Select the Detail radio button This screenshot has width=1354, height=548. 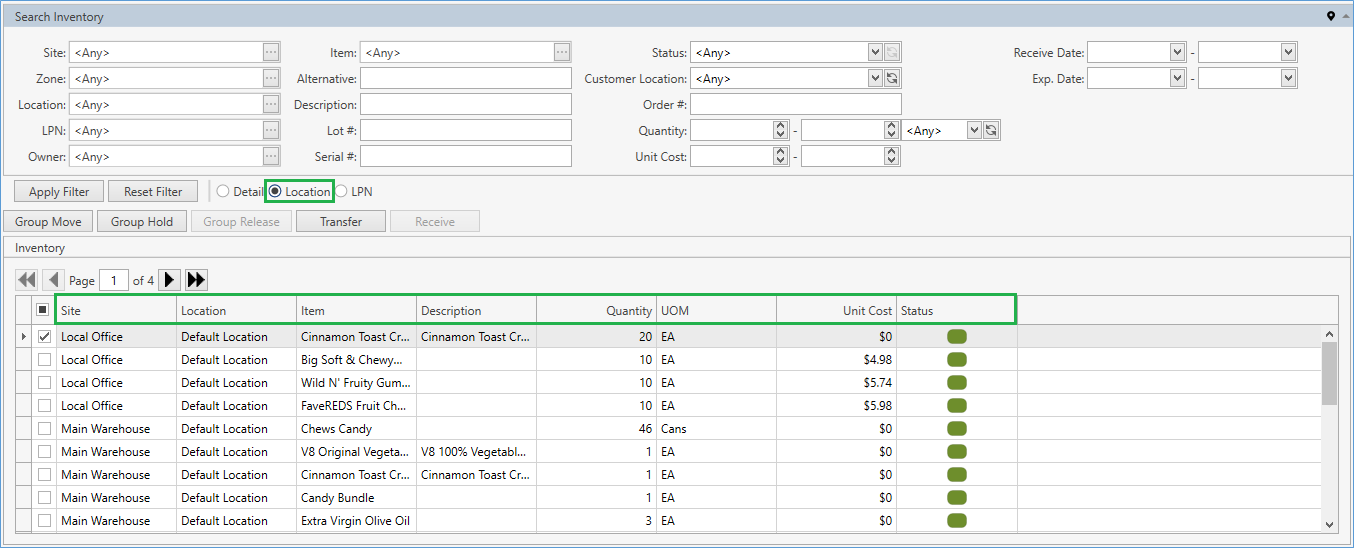click(x=223, y=192)
